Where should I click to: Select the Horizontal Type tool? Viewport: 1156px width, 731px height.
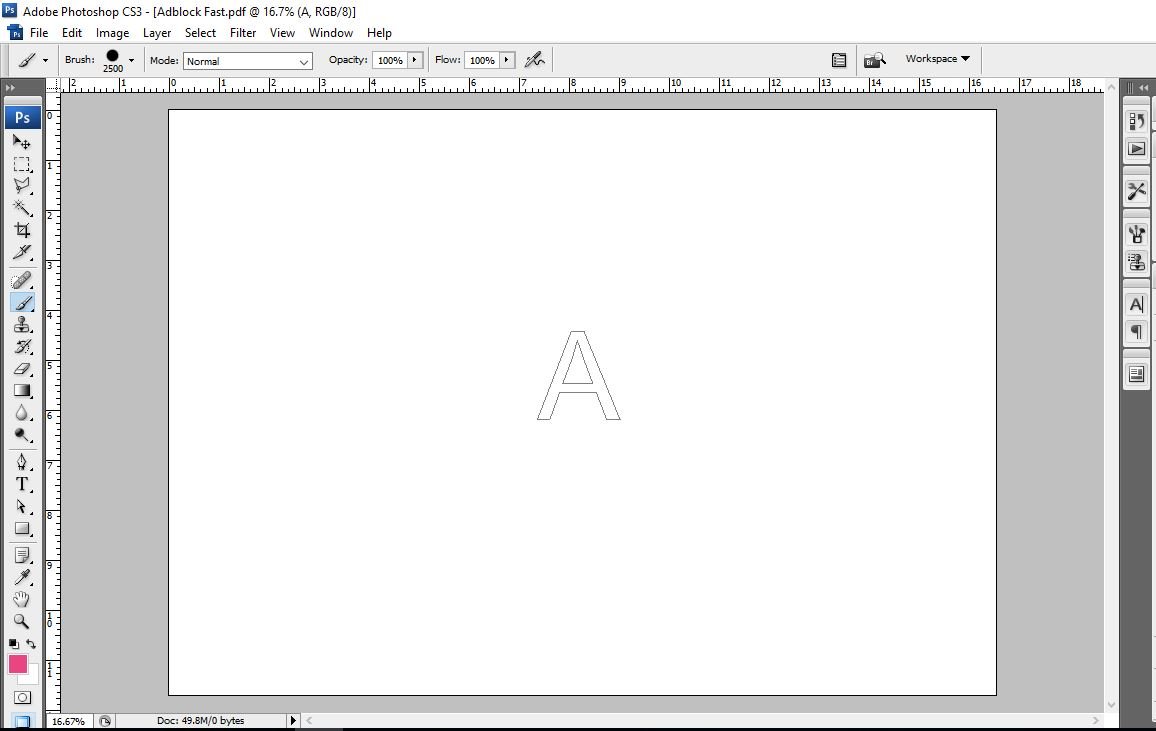[x=22, y=484]
